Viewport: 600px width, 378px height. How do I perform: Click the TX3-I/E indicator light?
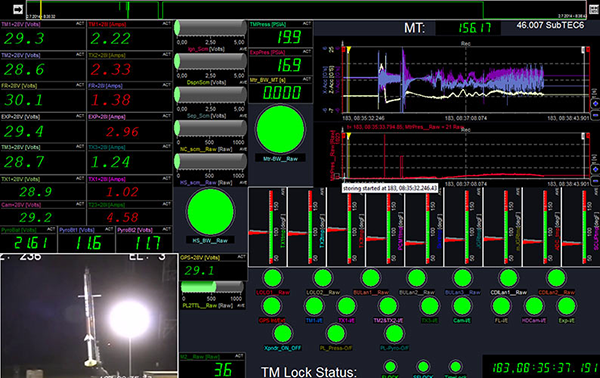point(430,306)
